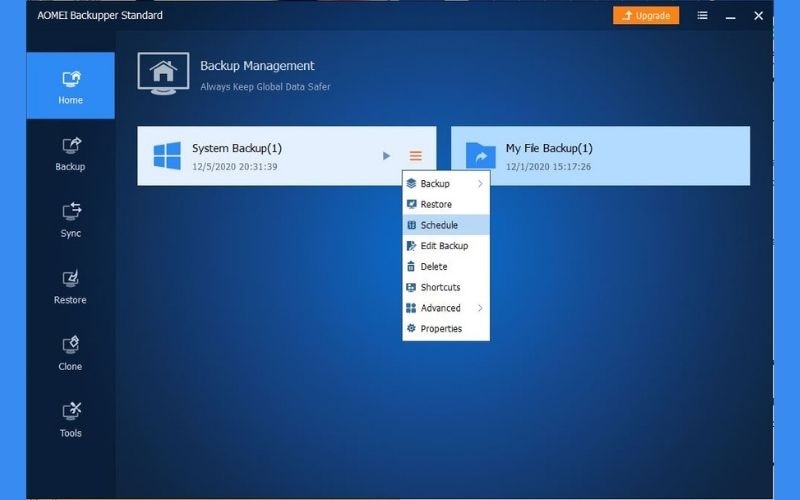Viewport: 800px width, 500px height.
Task: Click the folder icon of My File Backup
Action: click(x=481, y=156)
